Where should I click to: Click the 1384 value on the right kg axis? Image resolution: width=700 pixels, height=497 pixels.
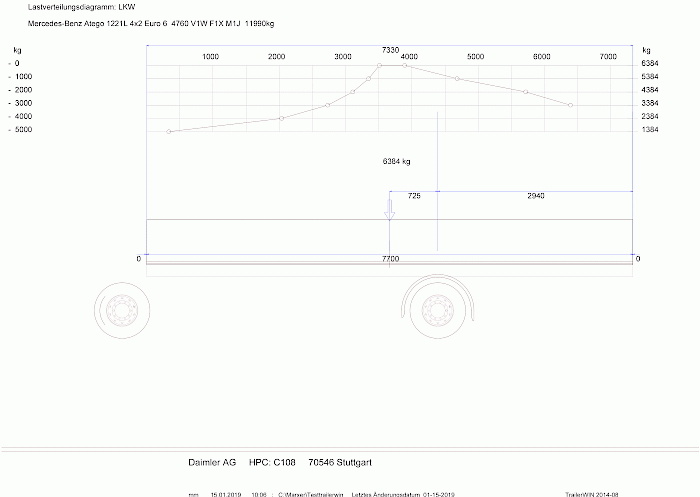click(649, 130)
